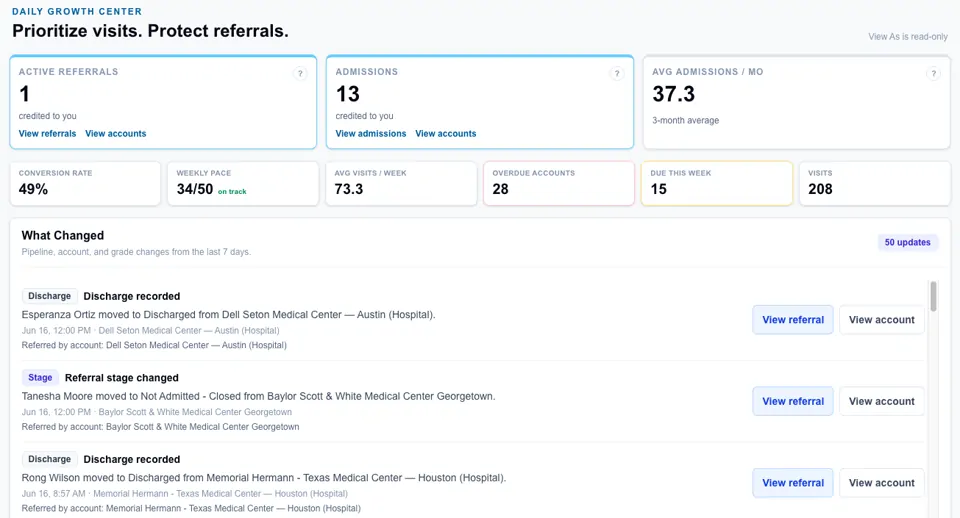960x518 pixels.
Task: Click help icon on Admissions card
Action: pyautogui.click(x=617, y=73)
